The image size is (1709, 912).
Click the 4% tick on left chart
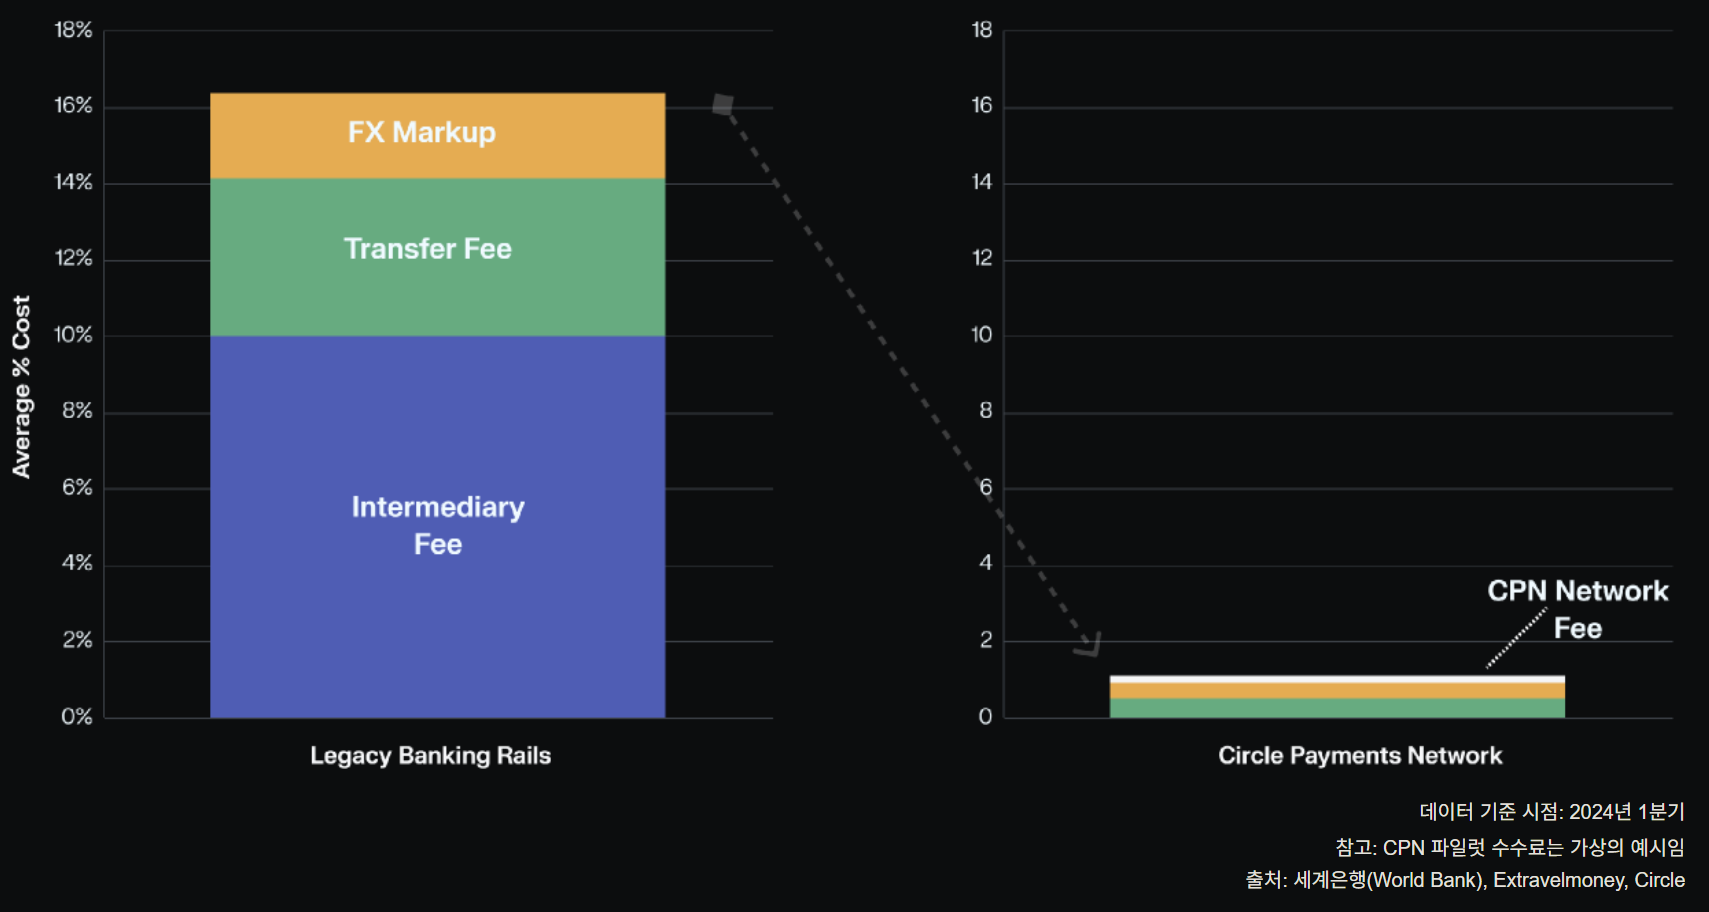77,563
